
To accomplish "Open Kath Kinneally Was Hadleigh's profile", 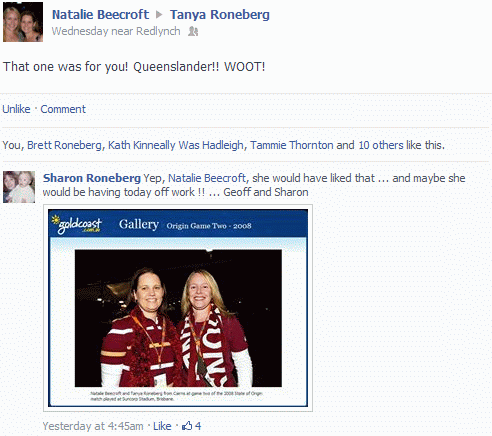I will [176, 145].
